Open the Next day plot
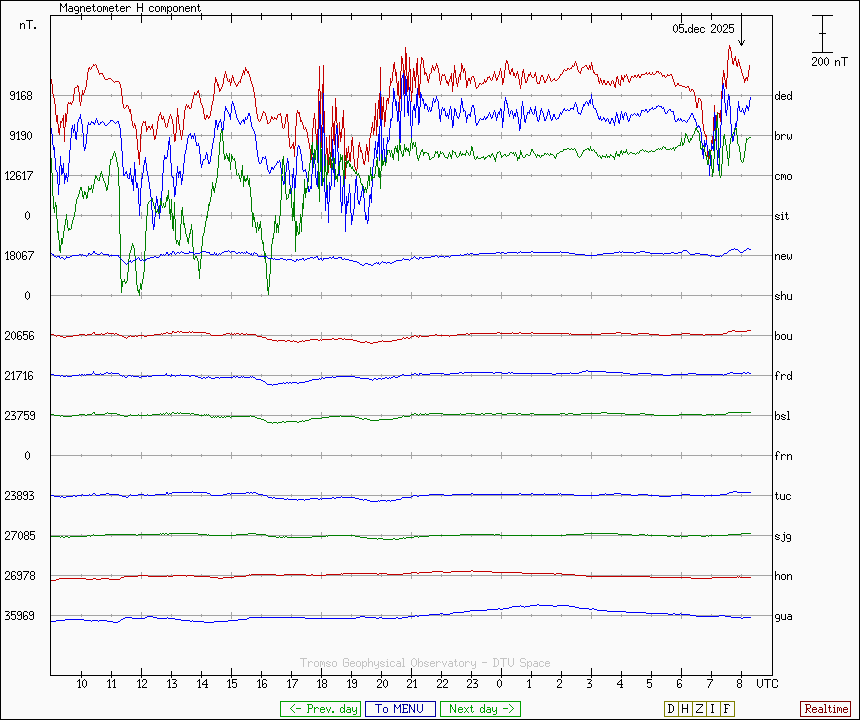860x720 pixels. pos(480,709)
